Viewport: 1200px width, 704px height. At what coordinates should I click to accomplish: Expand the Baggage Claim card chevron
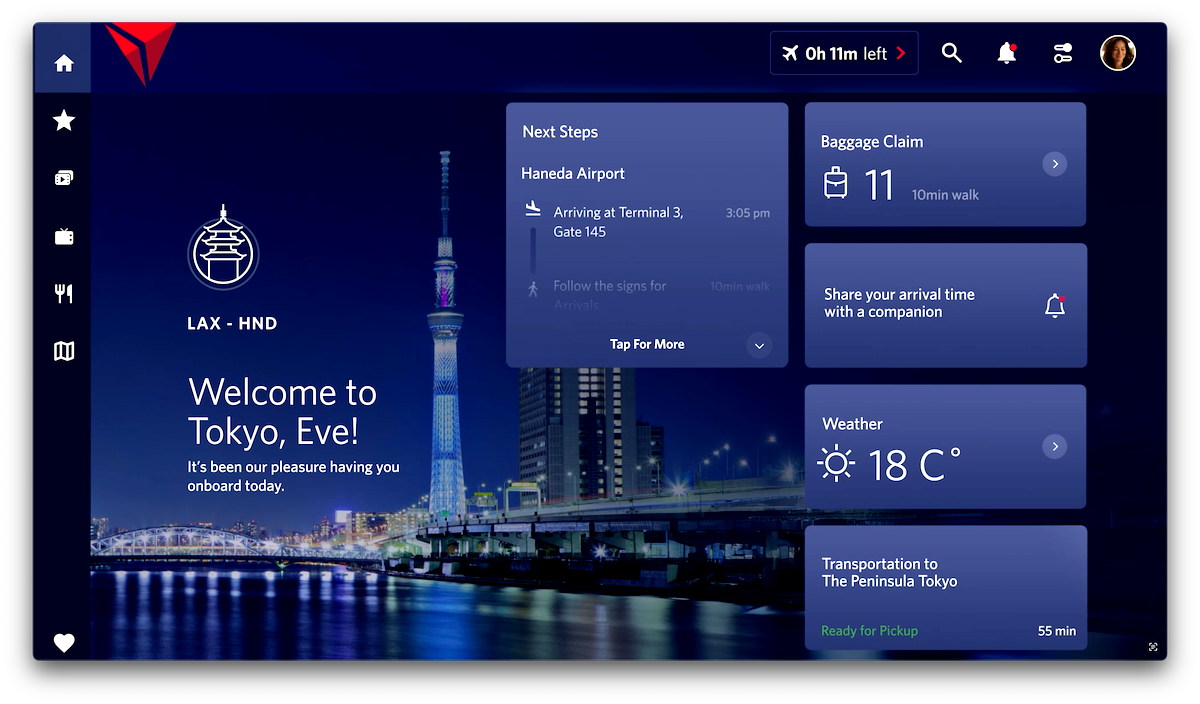pyautogui.click(x=1054, y=163)
